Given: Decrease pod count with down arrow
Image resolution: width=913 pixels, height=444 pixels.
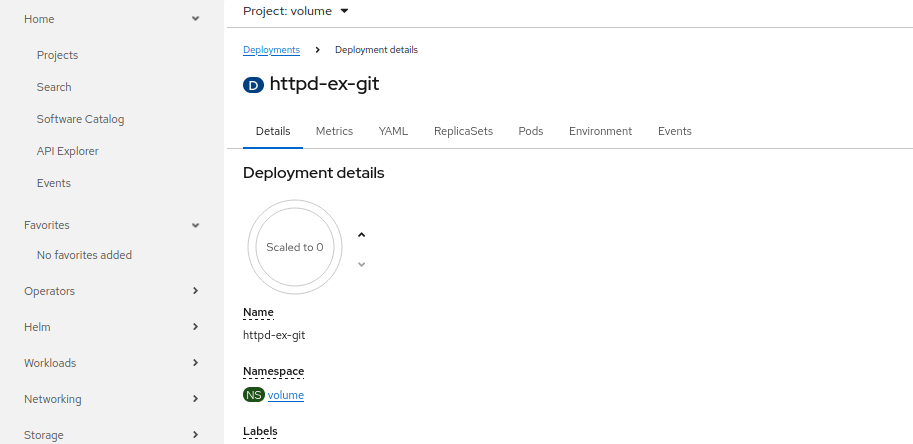Looking at the screenshot, I should coord(361,264).
